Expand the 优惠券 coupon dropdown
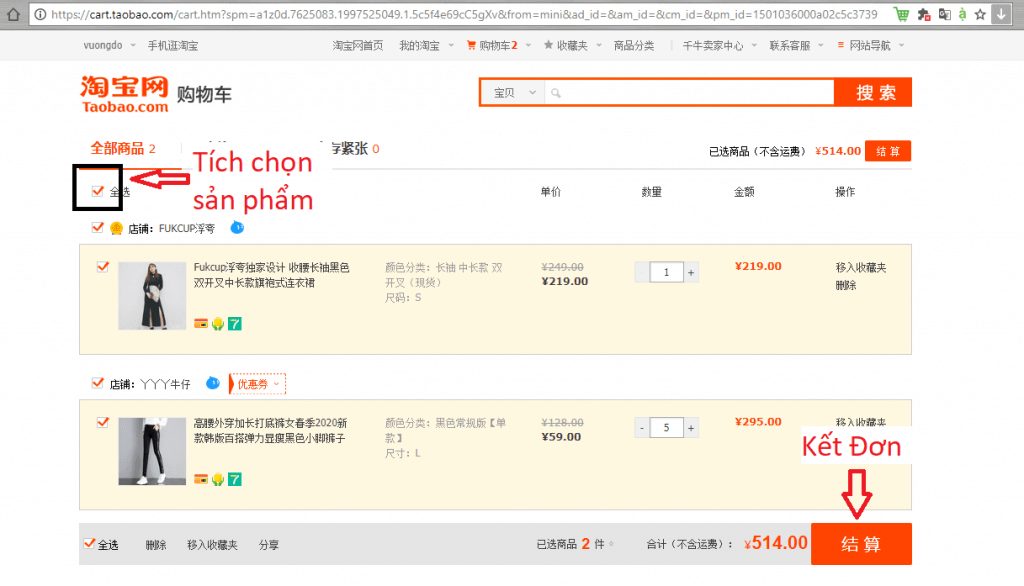 (x=257, y=384)
